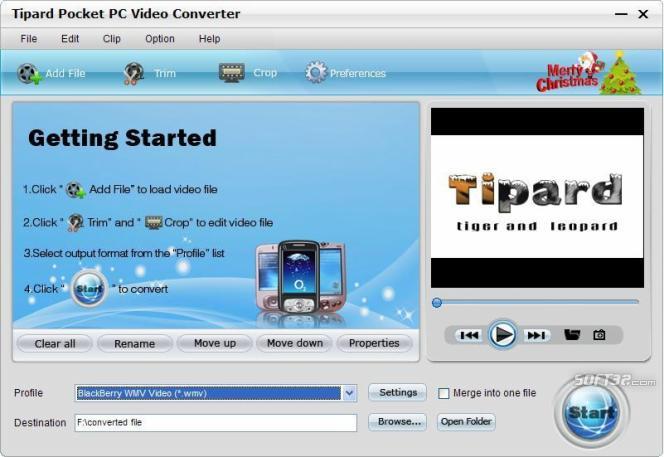
Task: Click the Tipard preview video area
Action: [x=537, y=197]
